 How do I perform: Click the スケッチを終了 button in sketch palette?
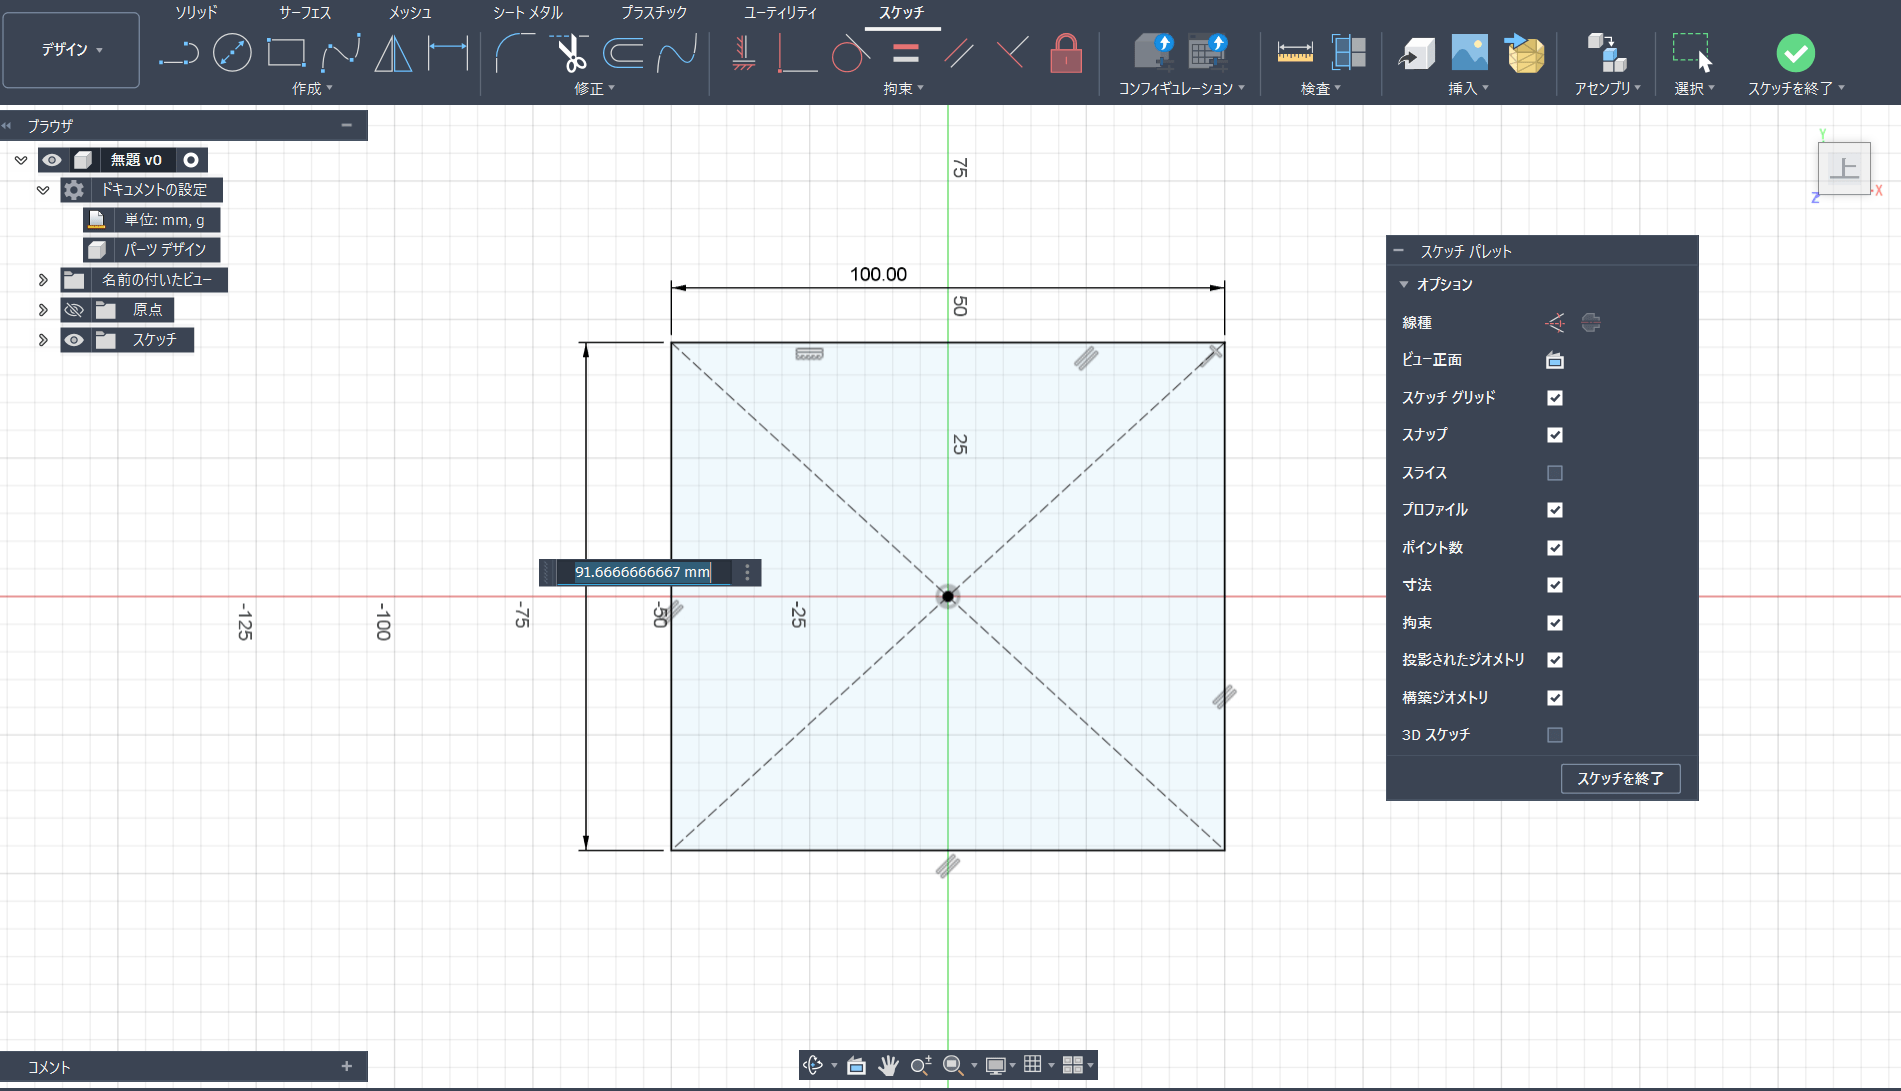click(1620, 779)
